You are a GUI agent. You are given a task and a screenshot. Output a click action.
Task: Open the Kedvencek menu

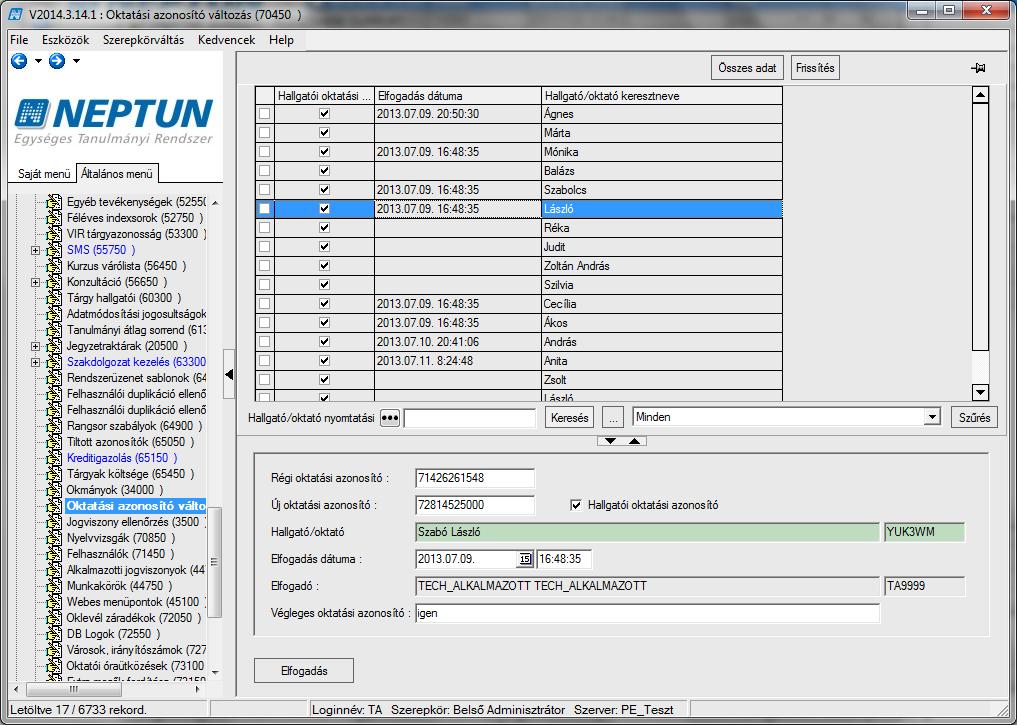pos(226,40)
